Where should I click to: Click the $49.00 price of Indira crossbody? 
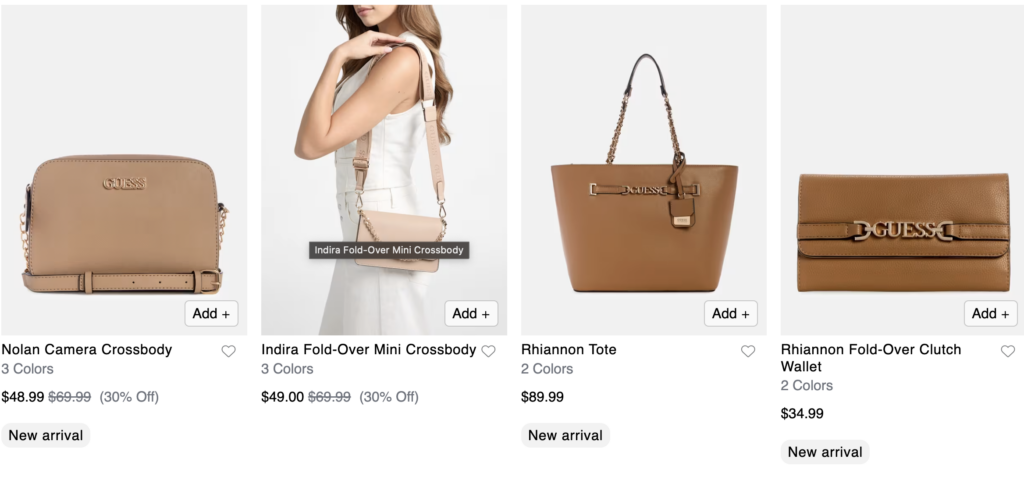coord(283,397)
